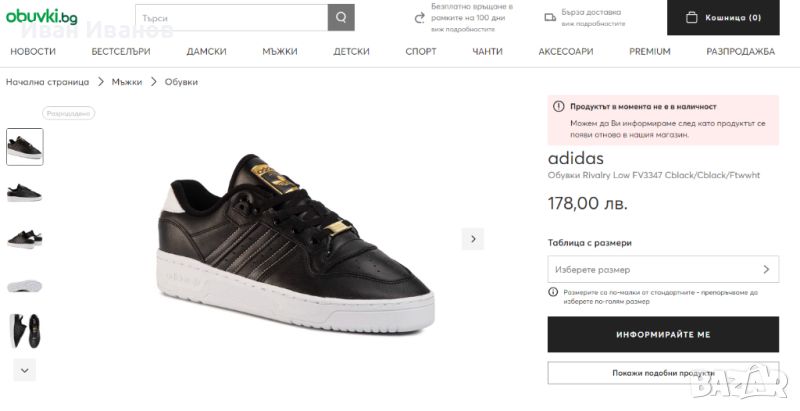
Task: Open the Обувки breadcrumb link
Action: [x=181, y=82]
